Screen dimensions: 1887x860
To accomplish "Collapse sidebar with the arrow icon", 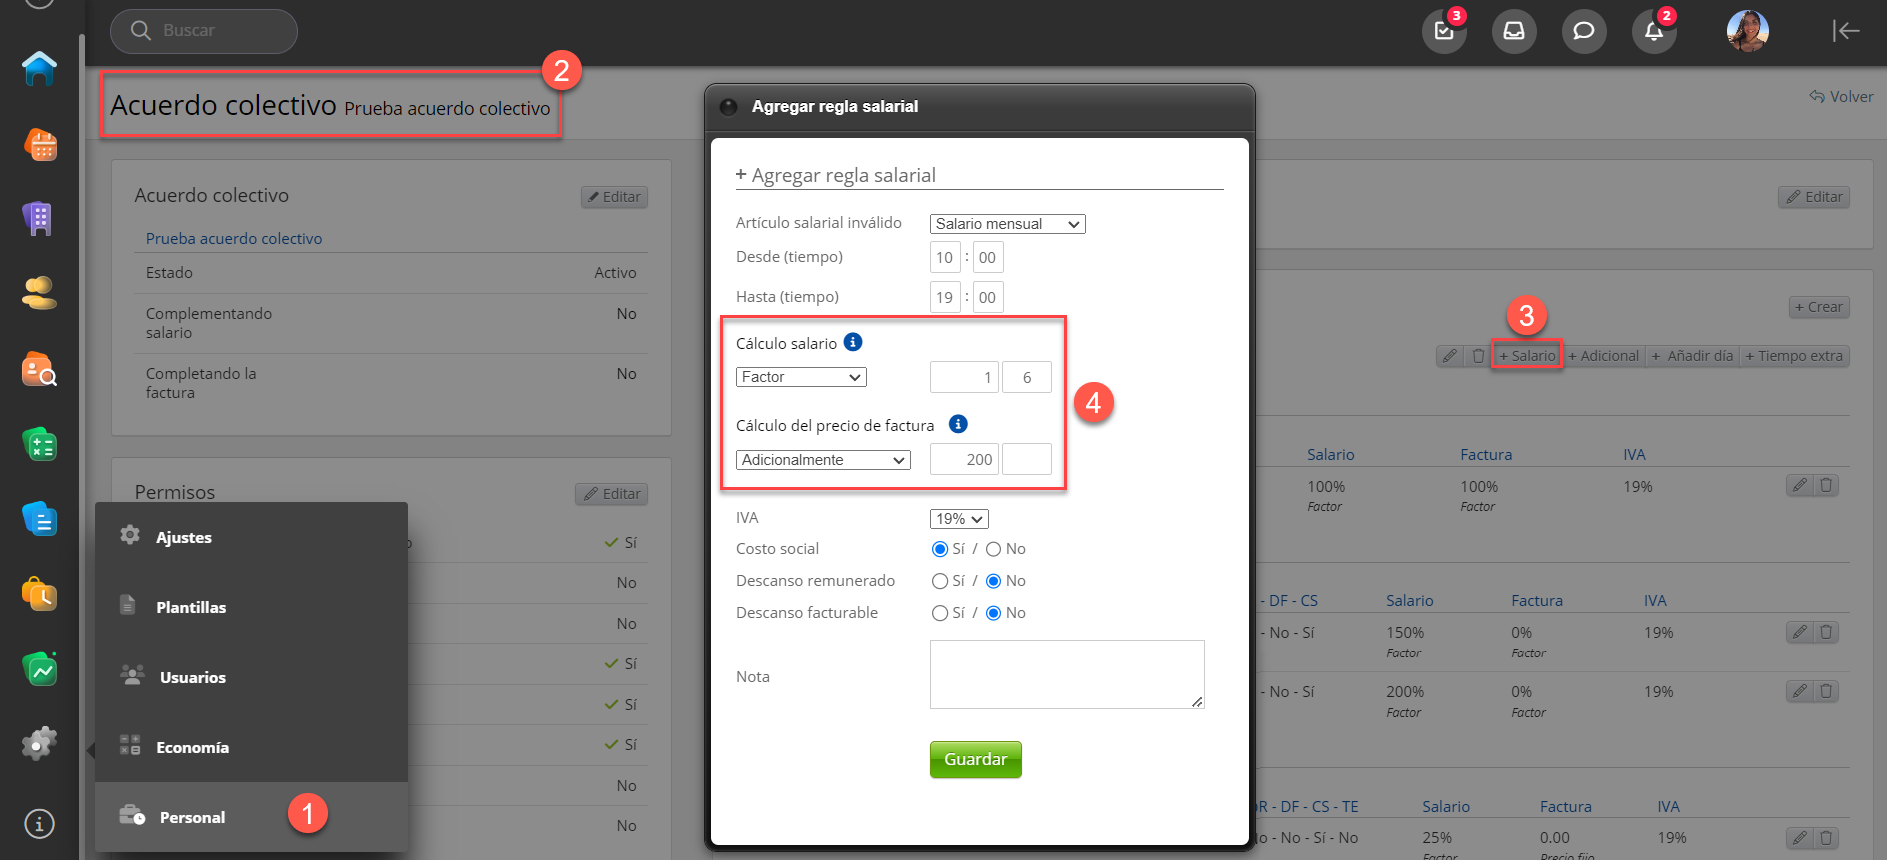I will [x=1845, y=31].
